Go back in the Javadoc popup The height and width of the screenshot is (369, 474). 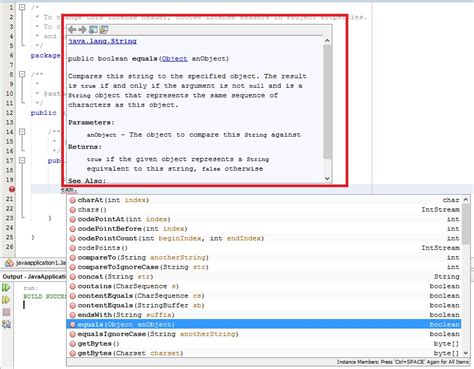click(x=72, y=30)
